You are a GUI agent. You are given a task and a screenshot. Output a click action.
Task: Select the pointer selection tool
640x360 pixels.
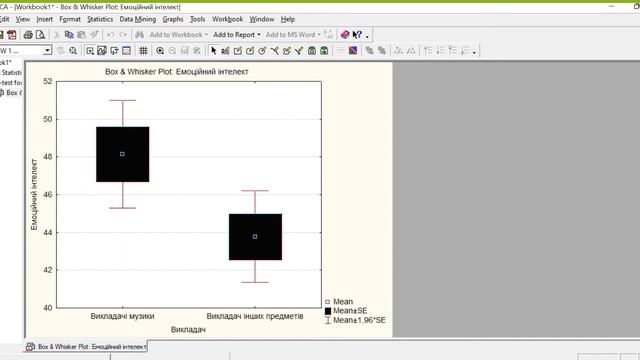pyautogui.click(x=213, y=51)
